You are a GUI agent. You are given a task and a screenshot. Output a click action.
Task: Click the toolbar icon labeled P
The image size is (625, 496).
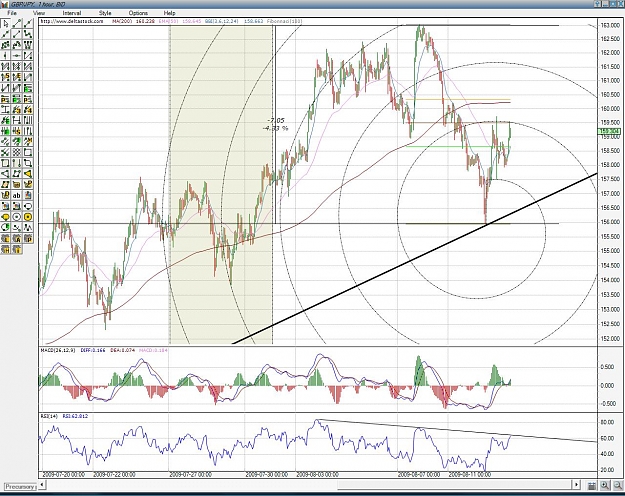pos(28,238)
